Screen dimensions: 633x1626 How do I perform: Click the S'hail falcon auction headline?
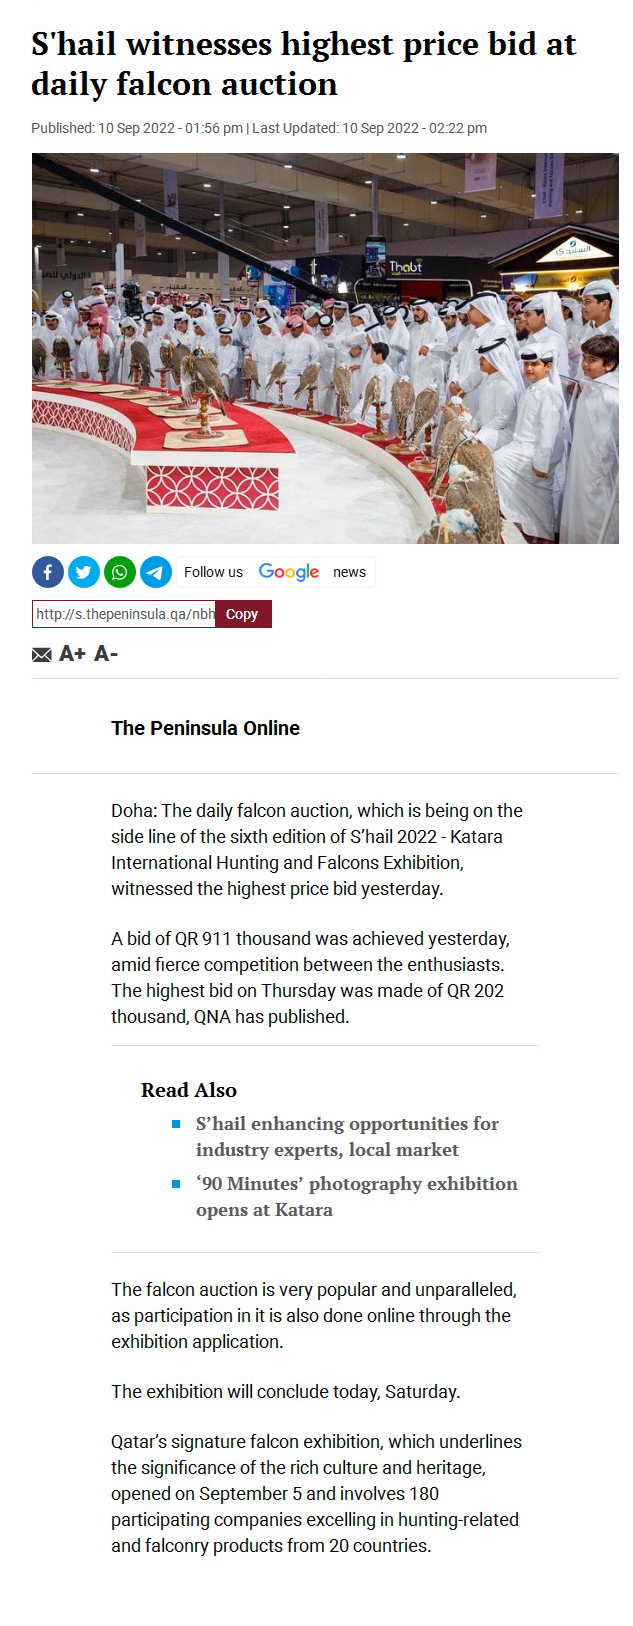point(304,64)
